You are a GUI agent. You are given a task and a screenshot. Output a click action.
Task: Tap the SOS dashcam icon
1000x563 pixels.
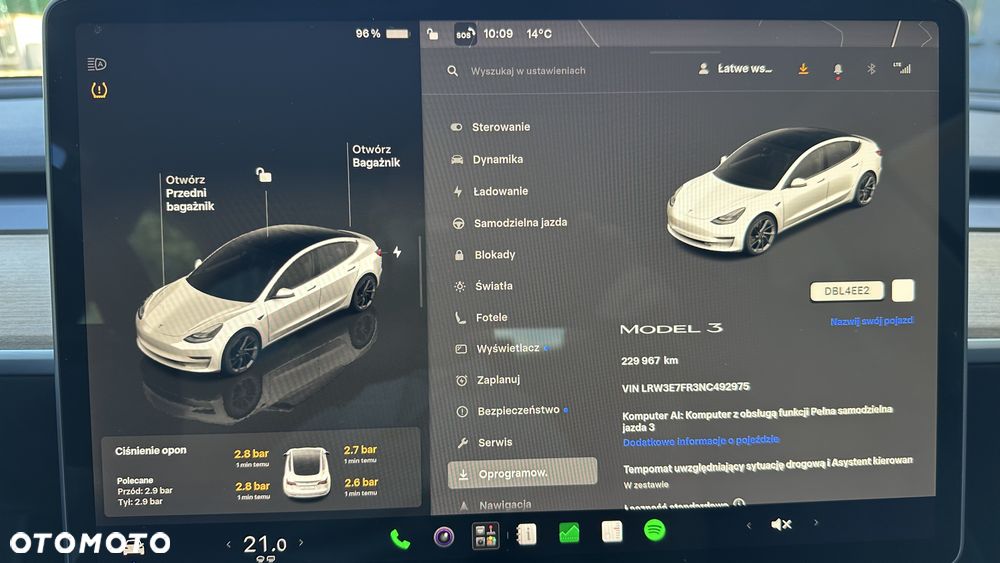click(x=465, y=34)
